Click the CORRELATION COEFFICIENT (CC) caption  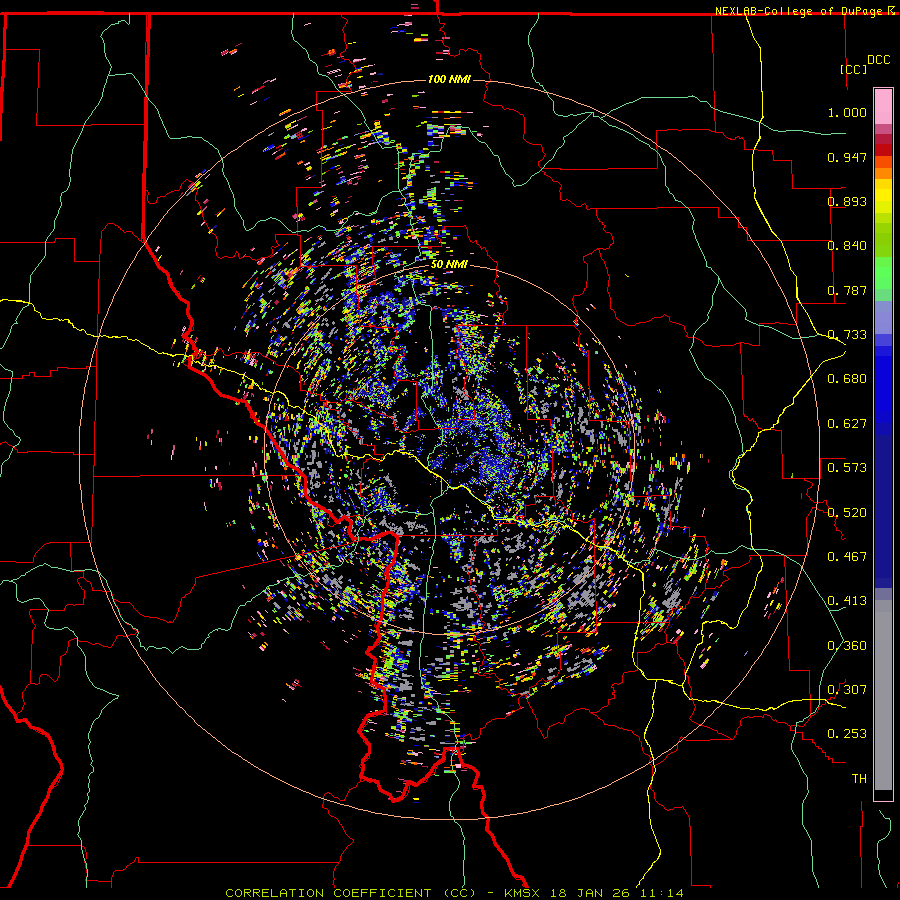click(x=351, y=893)
